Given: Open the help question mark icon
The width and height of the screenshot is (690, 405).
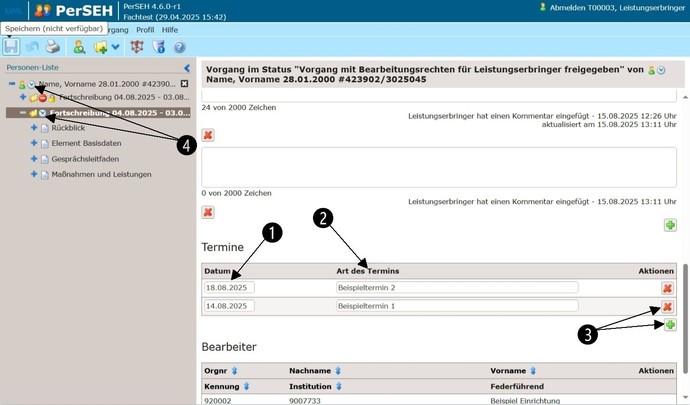Looking at the screenshot, I should tap(179, 47).
